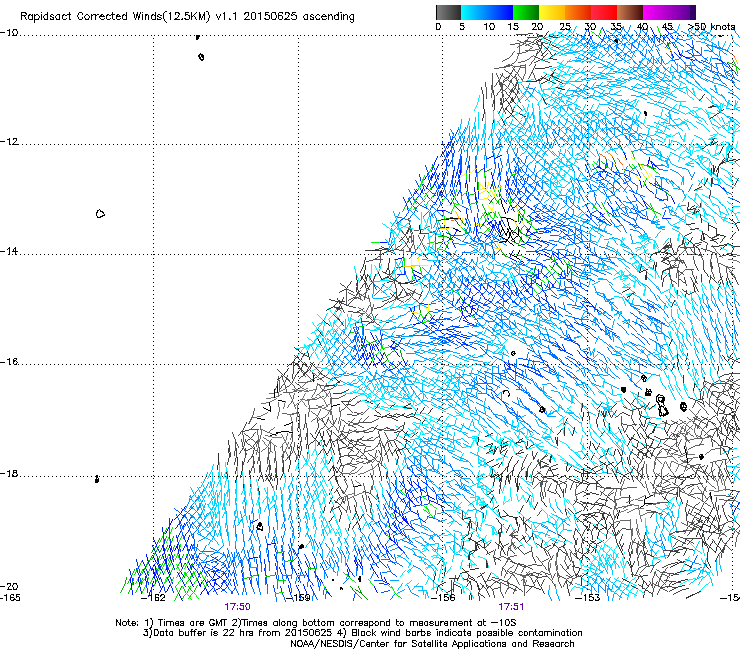Click the '-153' longitude axis label
740x650 pixels.
[x=588, y=598]
